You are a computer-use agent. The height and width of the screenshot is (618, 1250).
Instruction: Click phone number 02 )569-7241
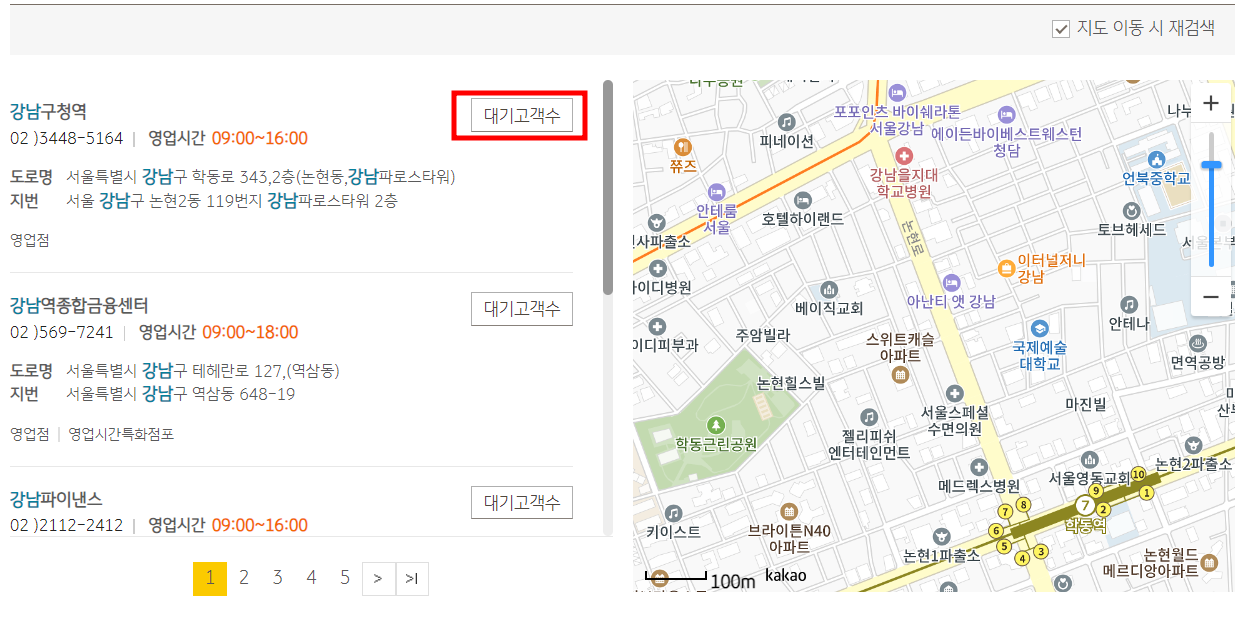[62, 332]
